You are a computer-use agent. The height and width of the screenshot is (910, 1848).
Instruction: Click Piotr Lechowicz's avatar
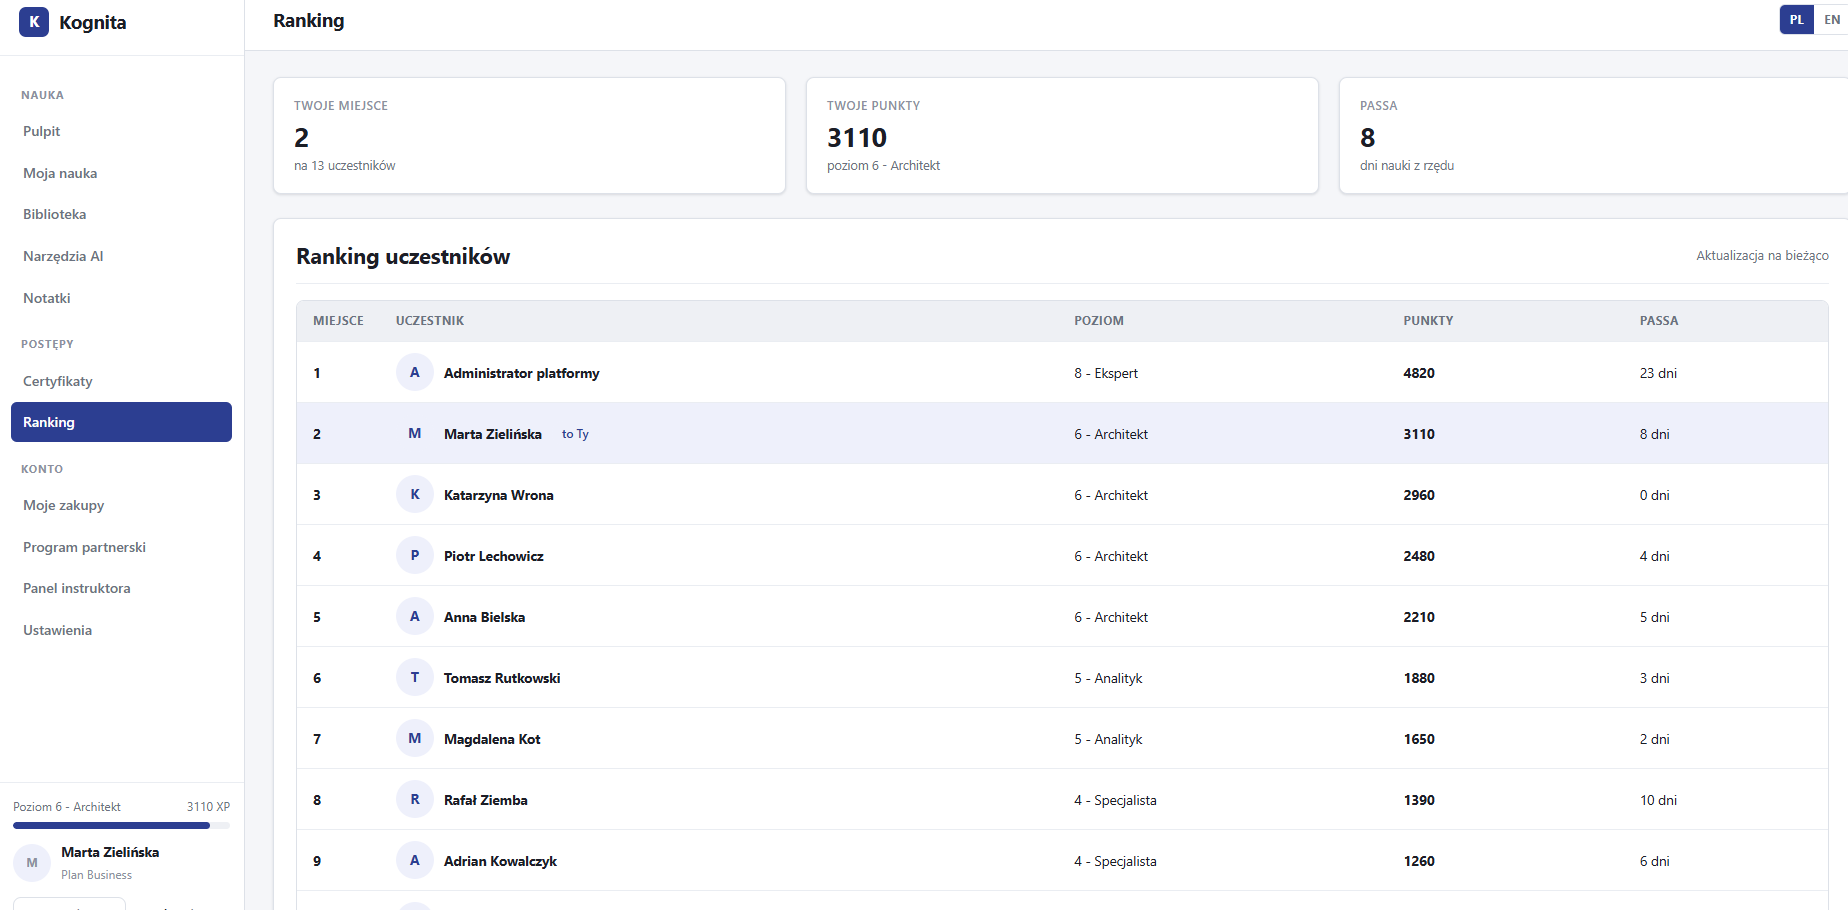415,555
